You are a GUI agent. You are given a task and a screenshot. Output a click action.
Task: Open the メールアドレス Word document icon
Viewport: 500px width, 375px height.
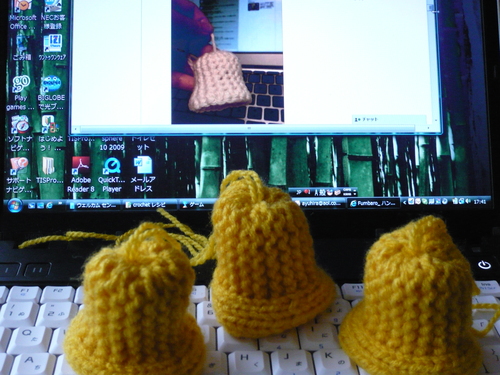pyautogui.click(x=143, y=174)
